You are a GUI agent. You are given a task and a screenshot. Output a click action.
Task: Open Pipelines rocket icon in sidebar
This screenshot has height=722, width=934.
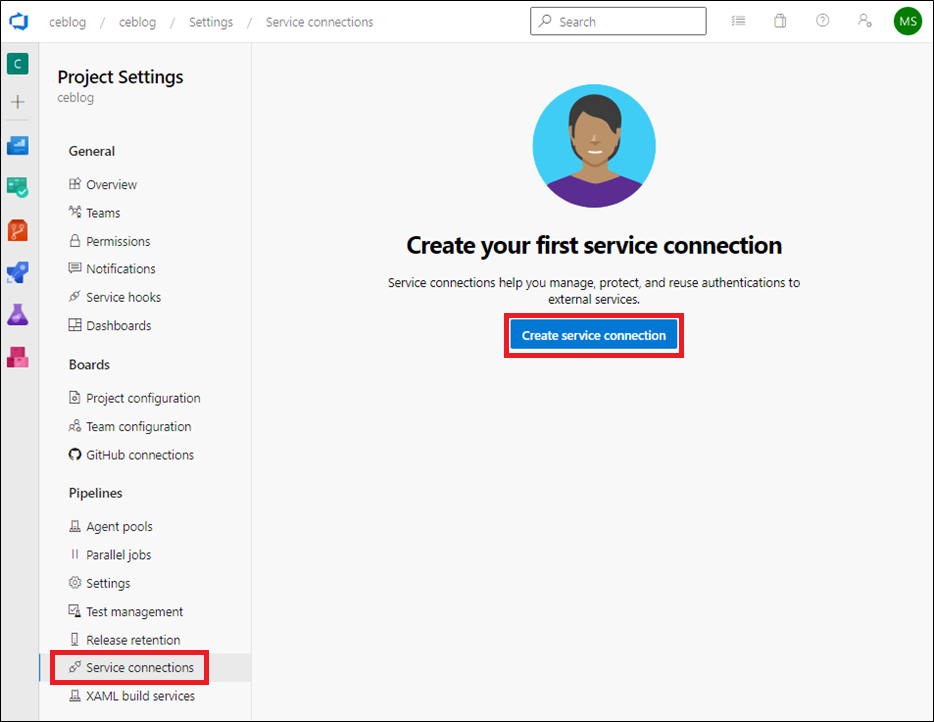pos(17,273)
